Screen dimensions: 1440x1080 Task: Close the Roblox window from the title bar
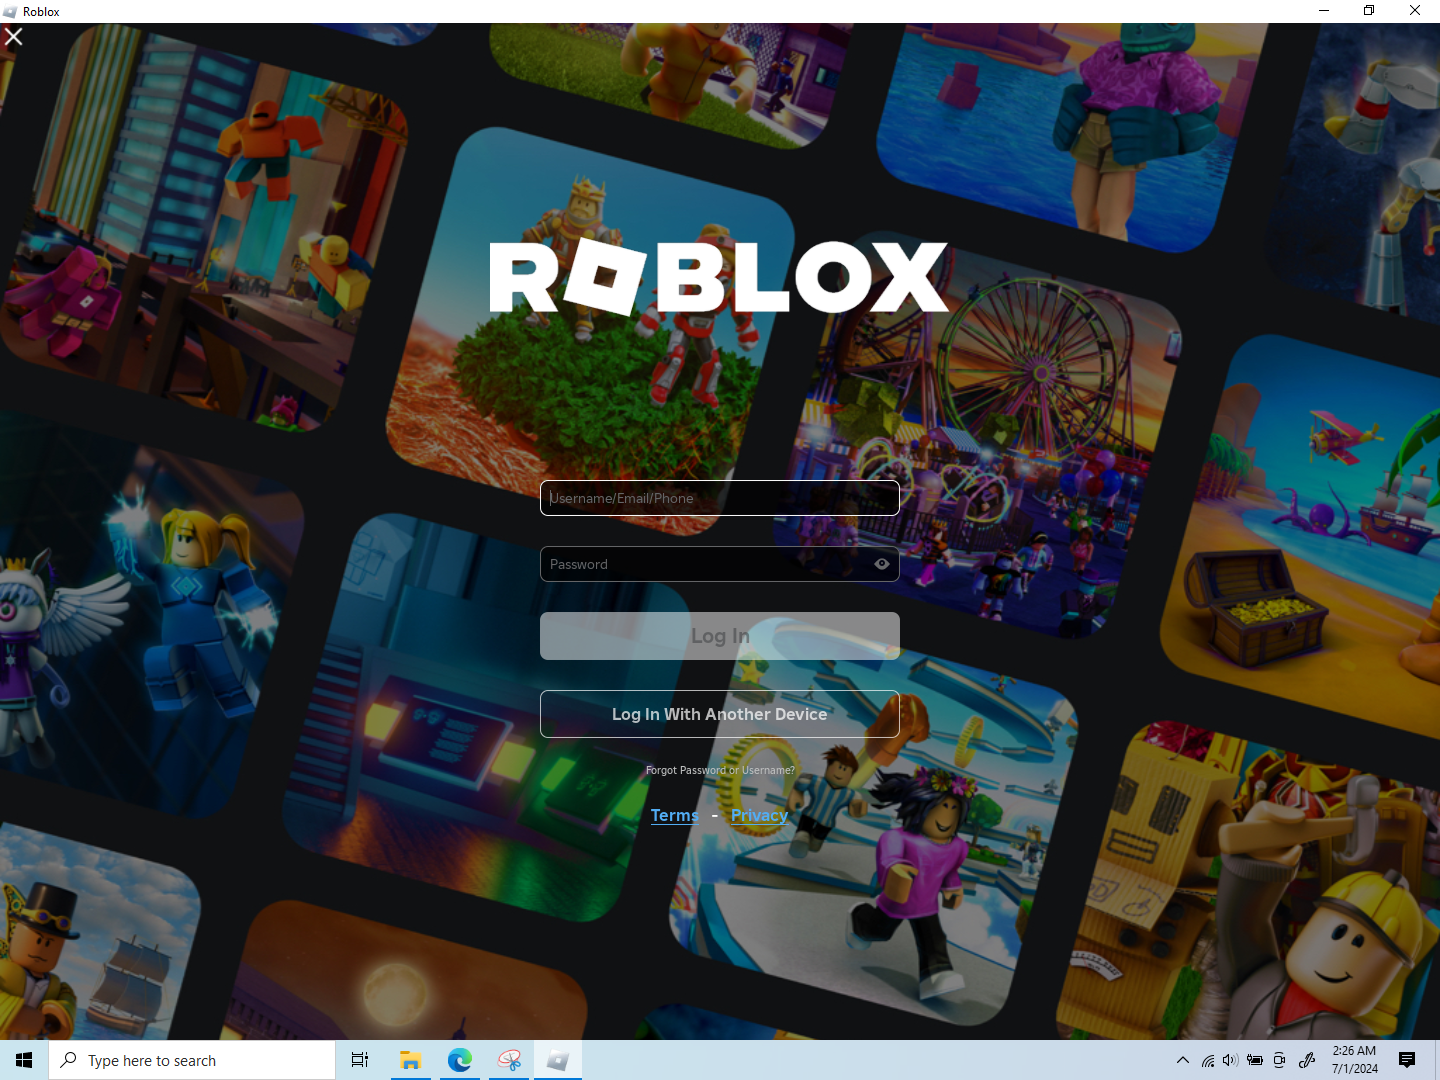click(x=1415, y=11)
